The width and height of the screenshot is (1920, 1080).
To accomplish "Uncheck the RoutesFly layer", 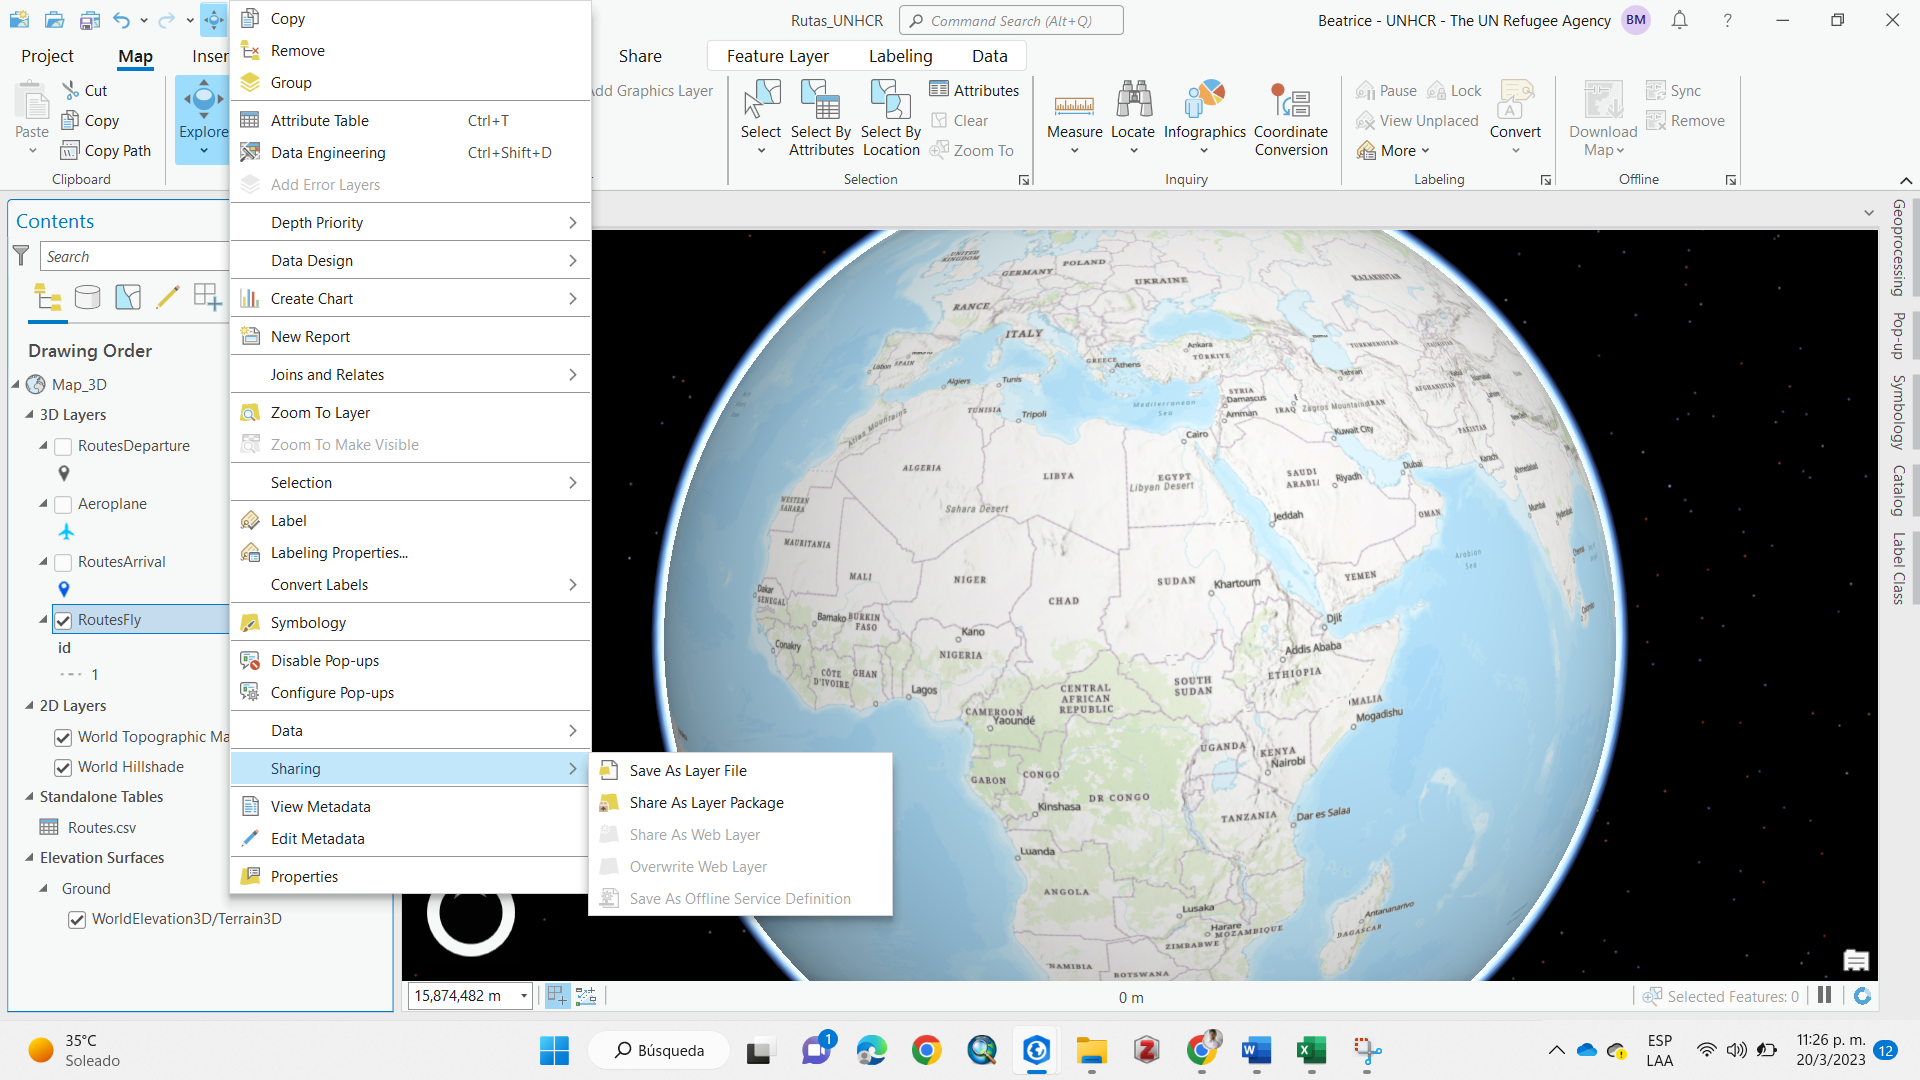I will pos(63,620).
